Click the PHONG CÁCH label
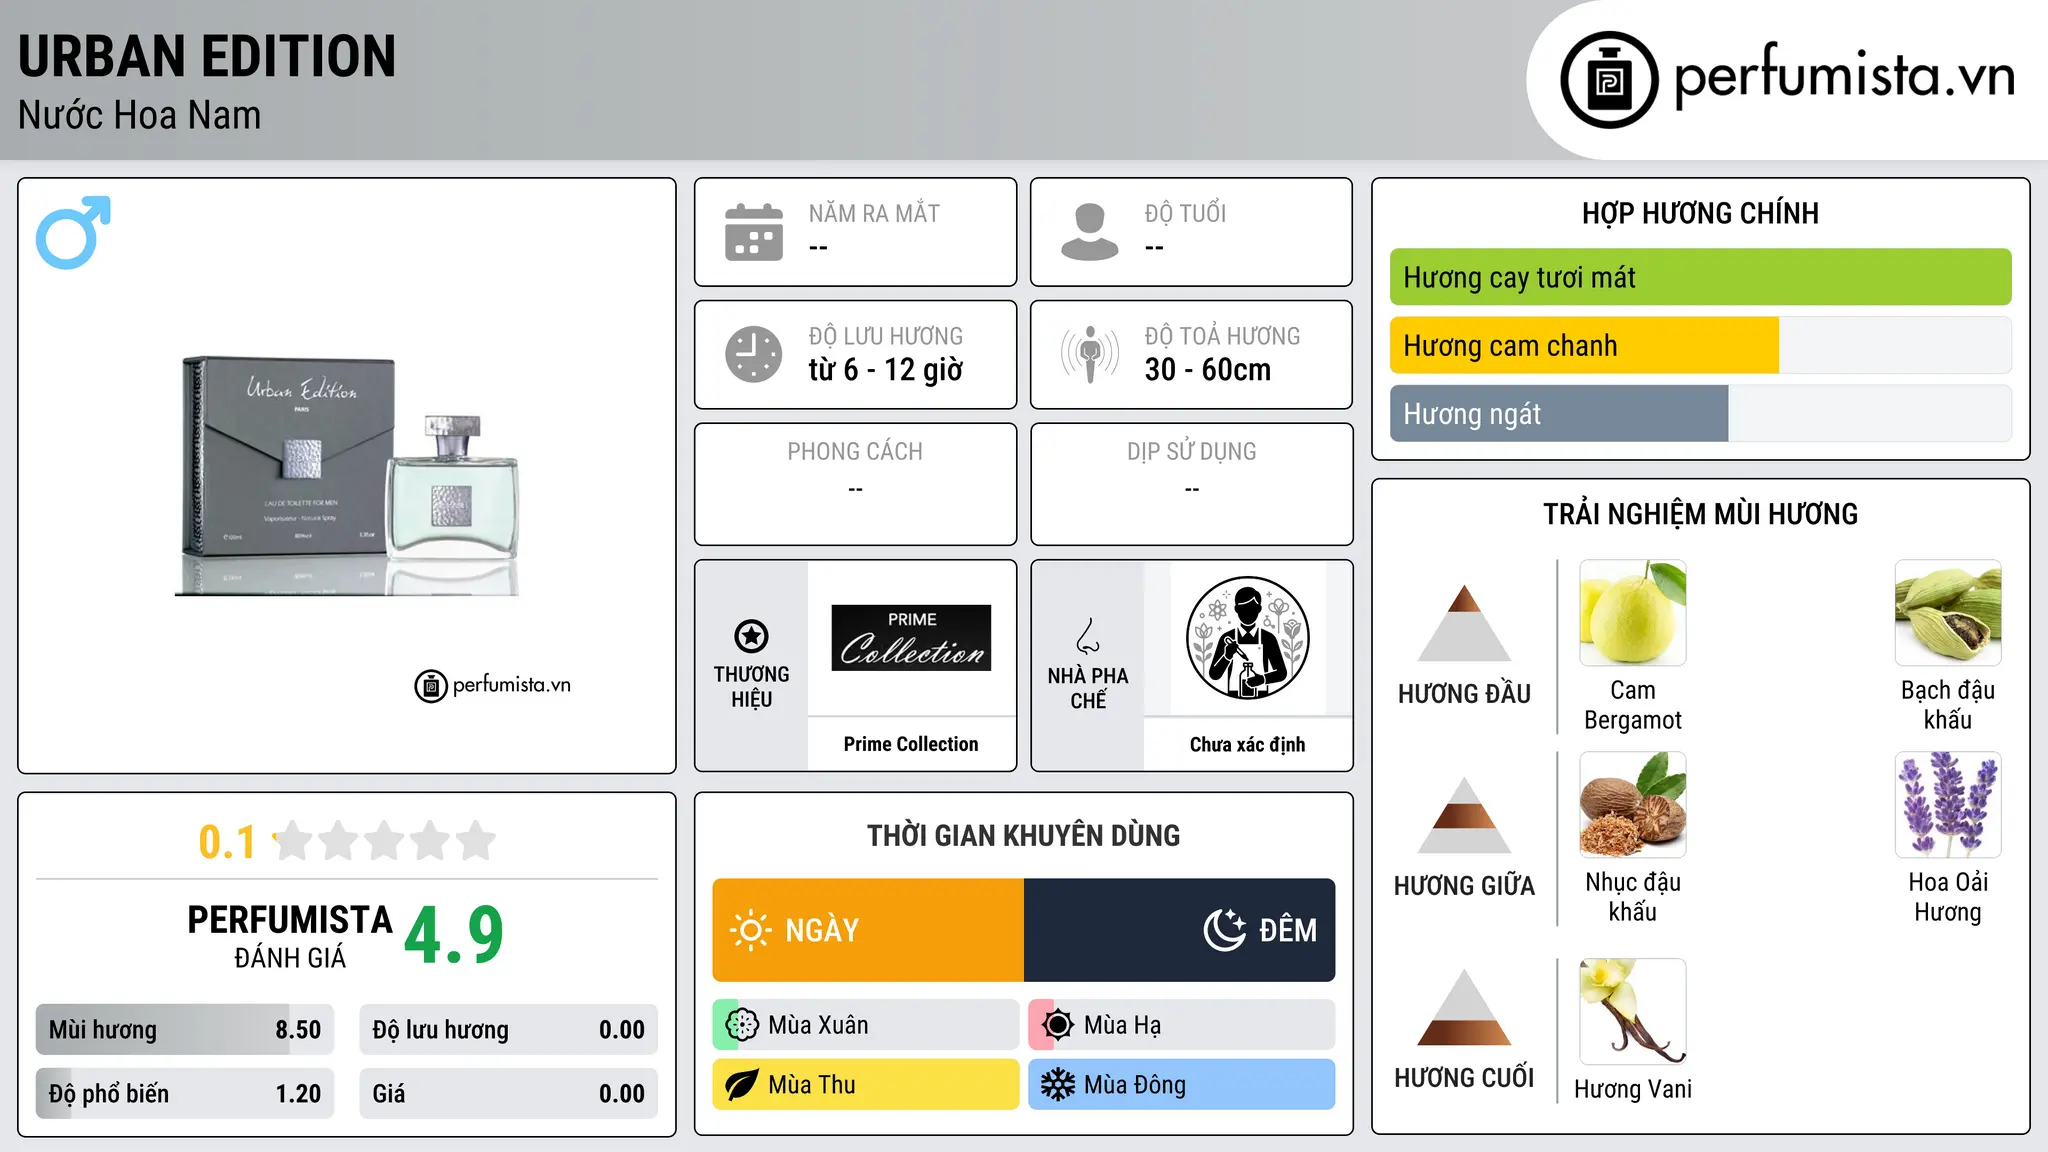The width and height of the screenshot is (2048, 1152). (855, 452)
